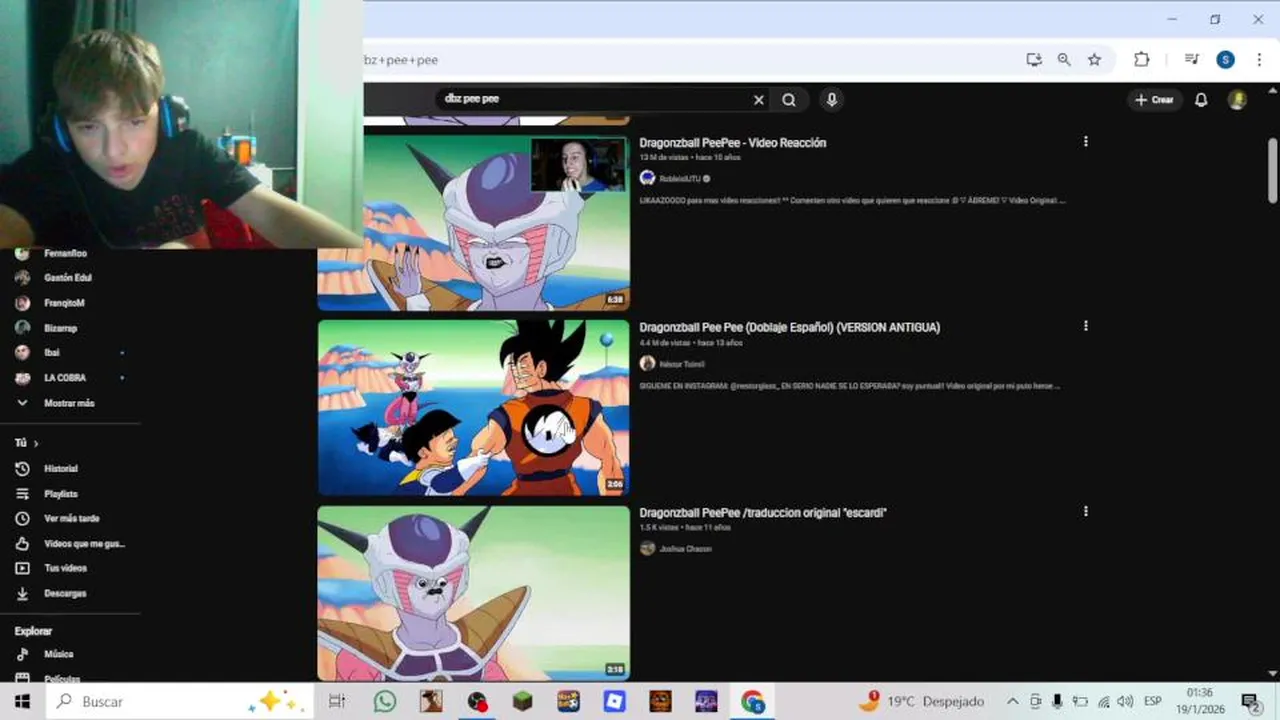The image size is (1280, 720).
Task: Open title Dragonzball PeePee /traduccion original
Action: click(763, 513)
